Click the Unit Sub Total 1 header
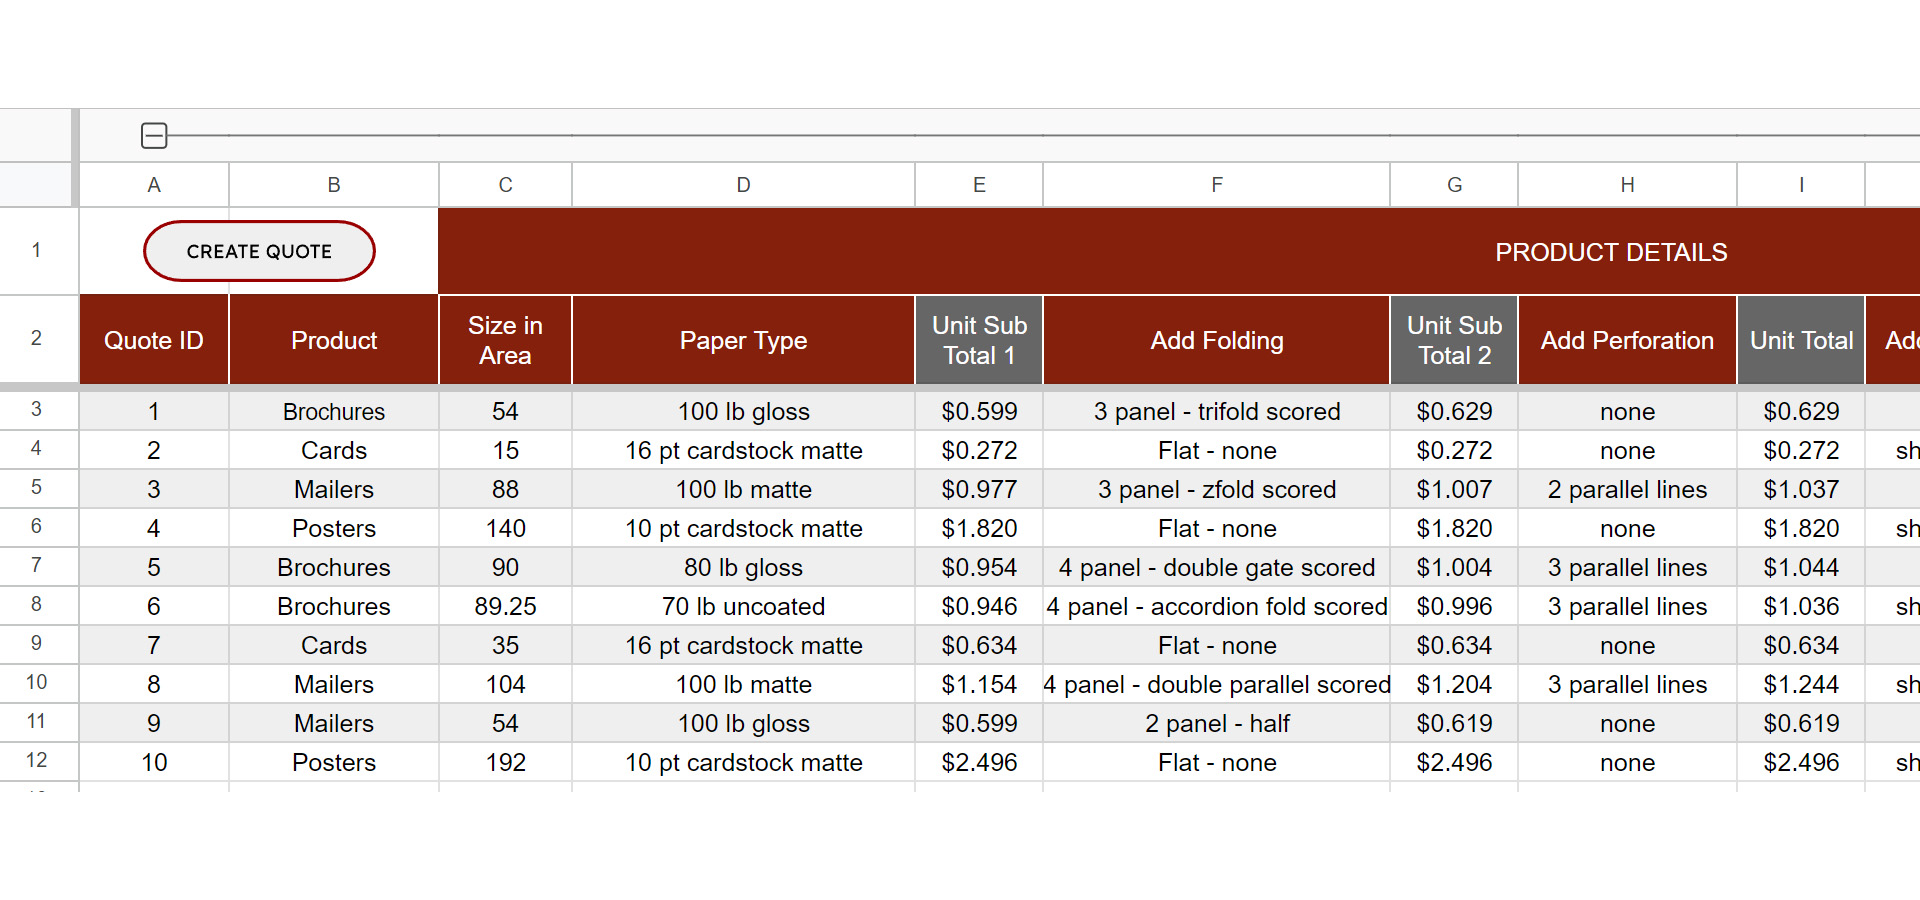1920x900 pixels. coord(979,341)
